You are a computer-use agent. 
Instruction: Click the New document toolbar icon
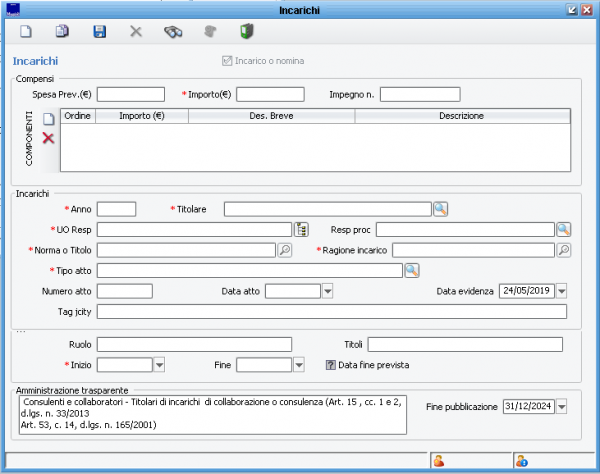(x=25, y=32)
